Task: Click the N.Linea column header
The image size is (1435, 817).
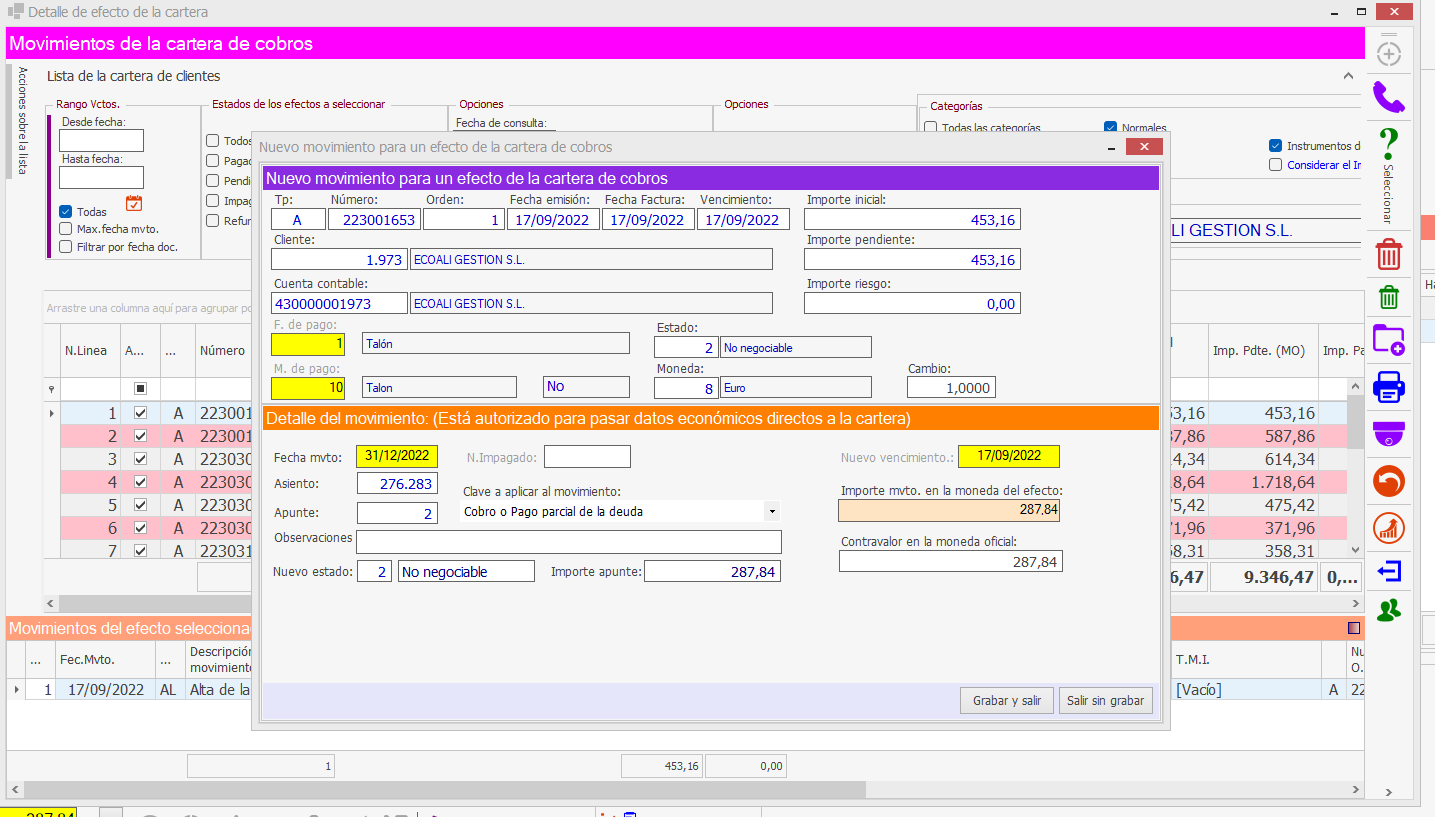Action: 86,351
